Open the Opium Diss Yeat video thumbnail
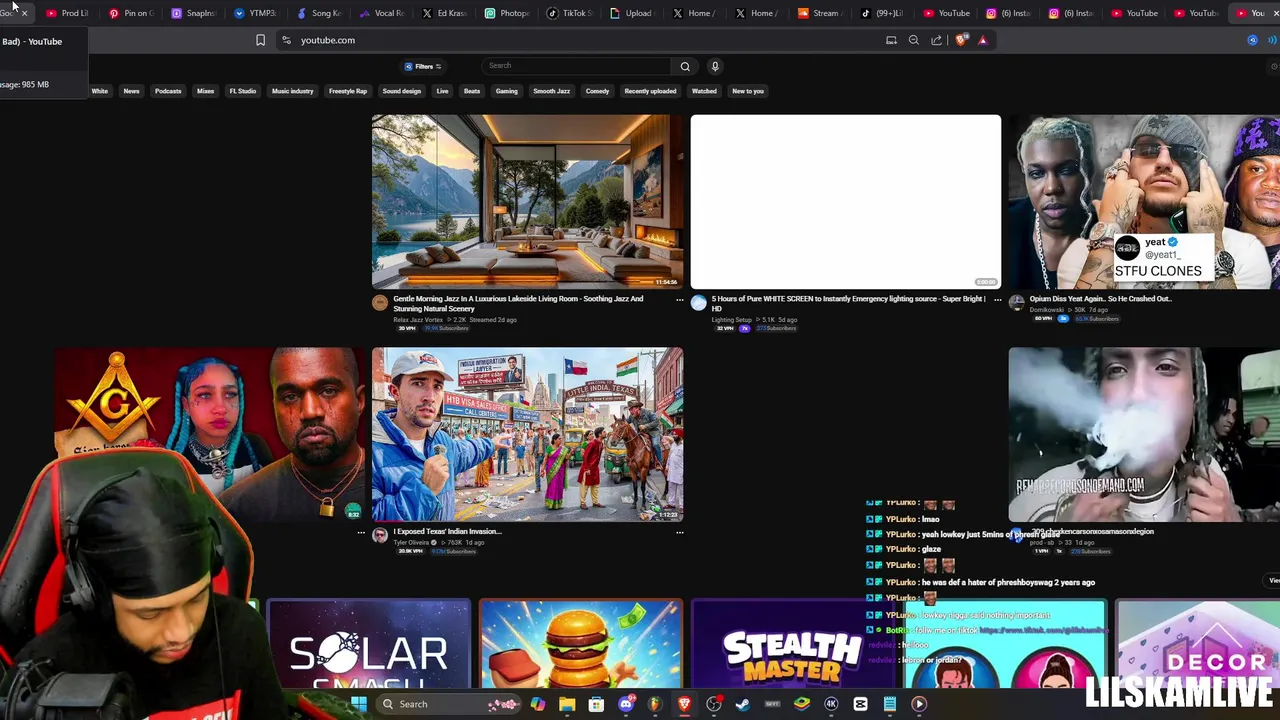Viewport: 1280px width, 720px height. [x=1144, y=202]
